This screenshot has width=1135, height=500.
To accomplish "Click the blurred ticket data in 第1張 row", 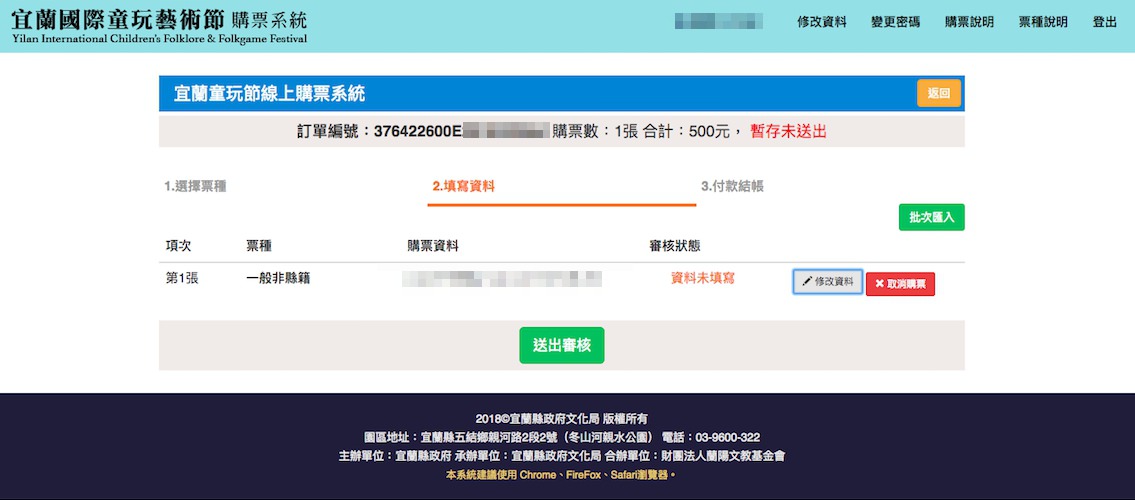I will [502, 278].
